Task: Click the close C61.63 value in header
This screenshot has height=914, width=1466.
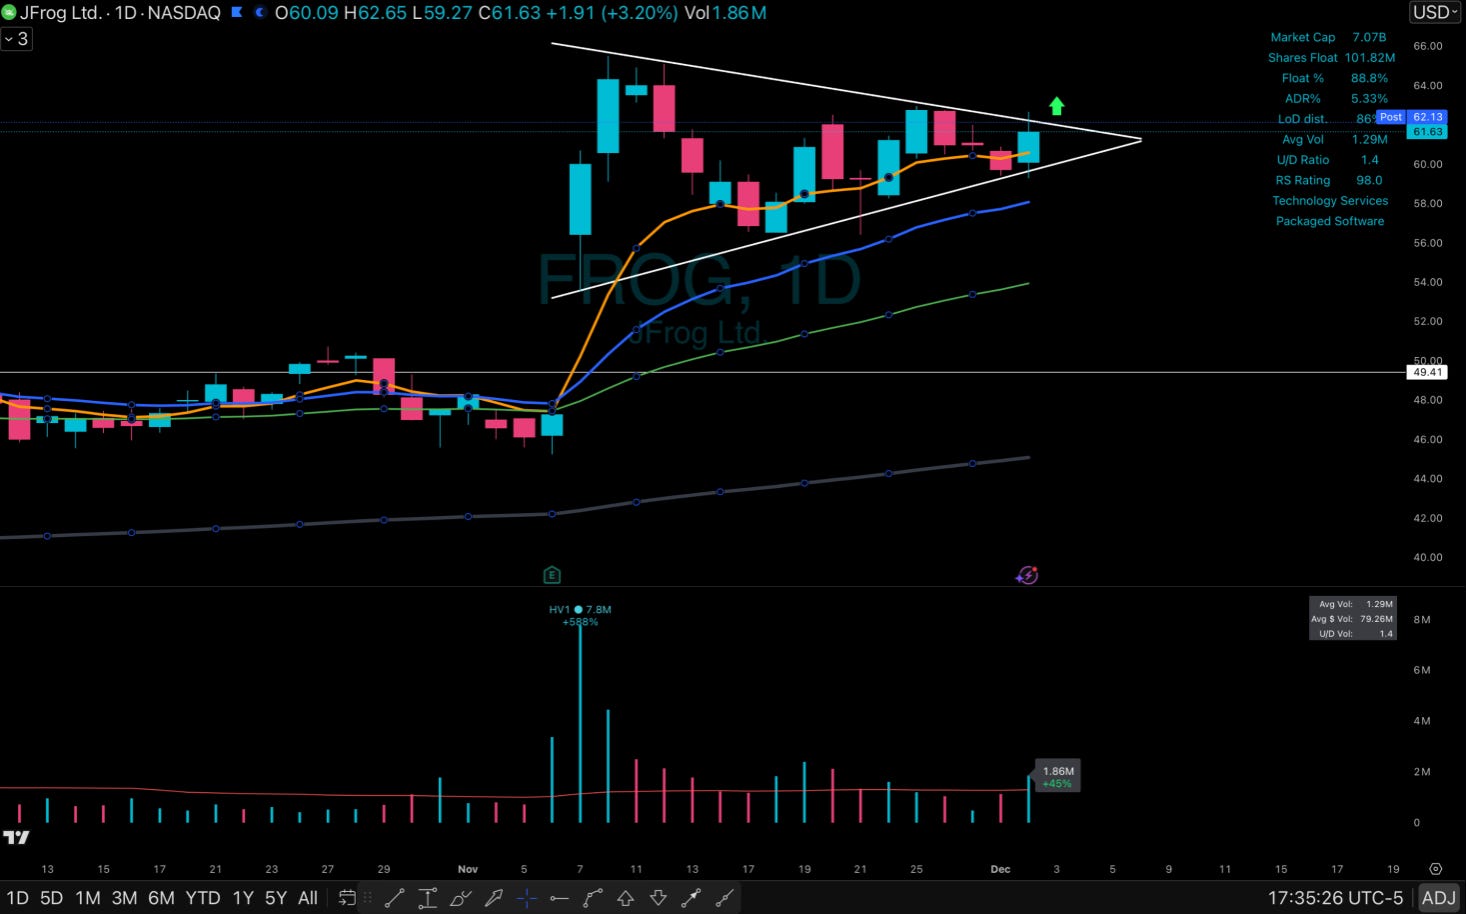Action: (x=510, y=13)
